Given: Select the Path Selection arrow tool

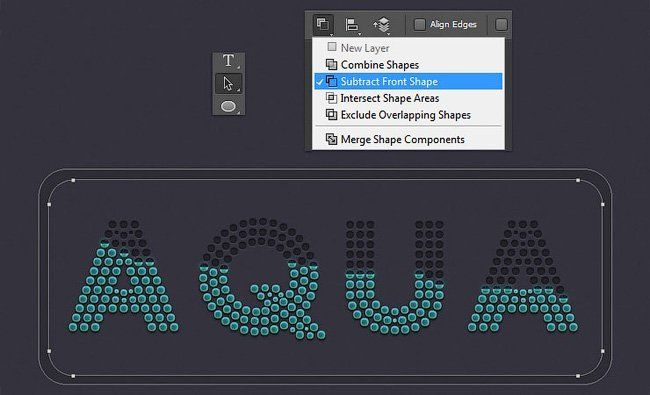Looking at the screenshot, I should [228, 84].
